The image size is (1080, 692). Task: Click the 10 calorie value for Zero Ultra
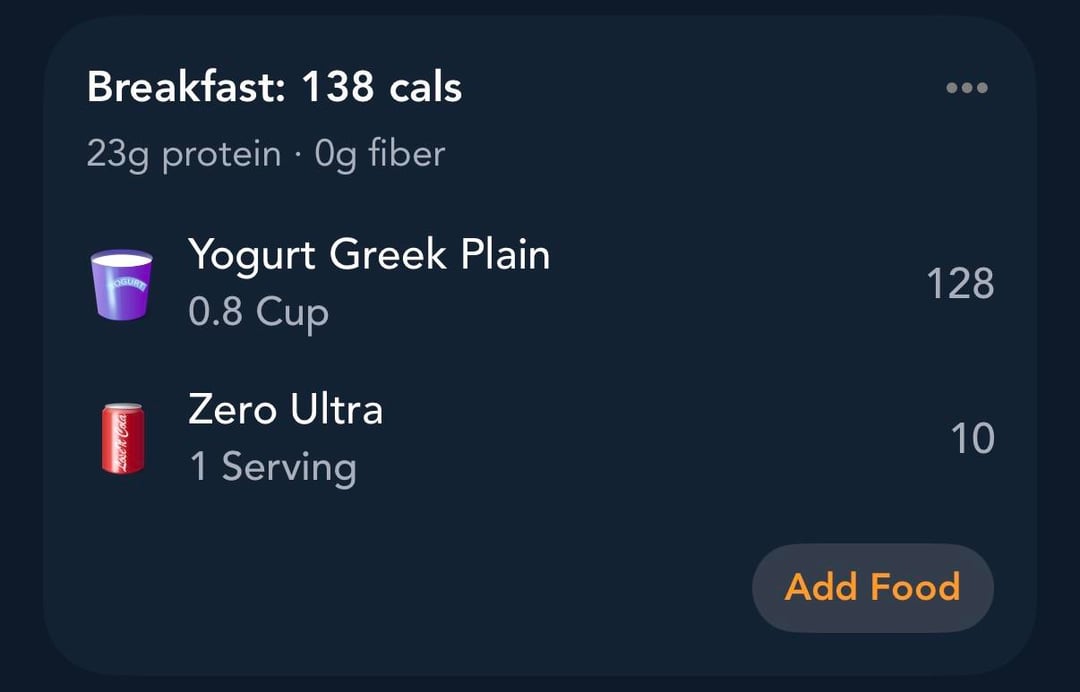click(x=972, y=439)
